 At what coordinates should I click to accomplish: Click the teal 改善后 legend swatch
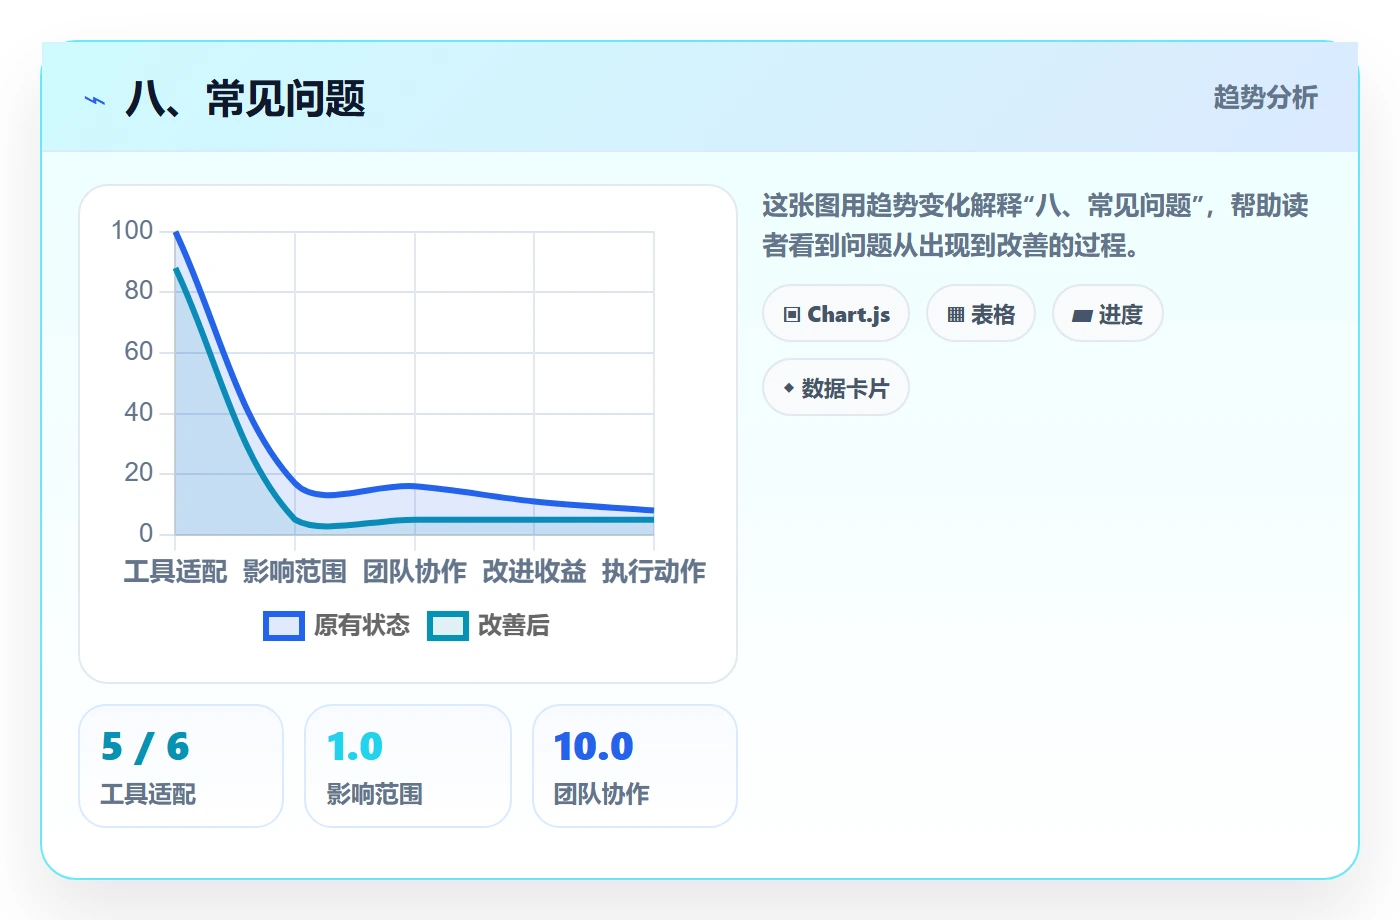(x=448, y=626)
